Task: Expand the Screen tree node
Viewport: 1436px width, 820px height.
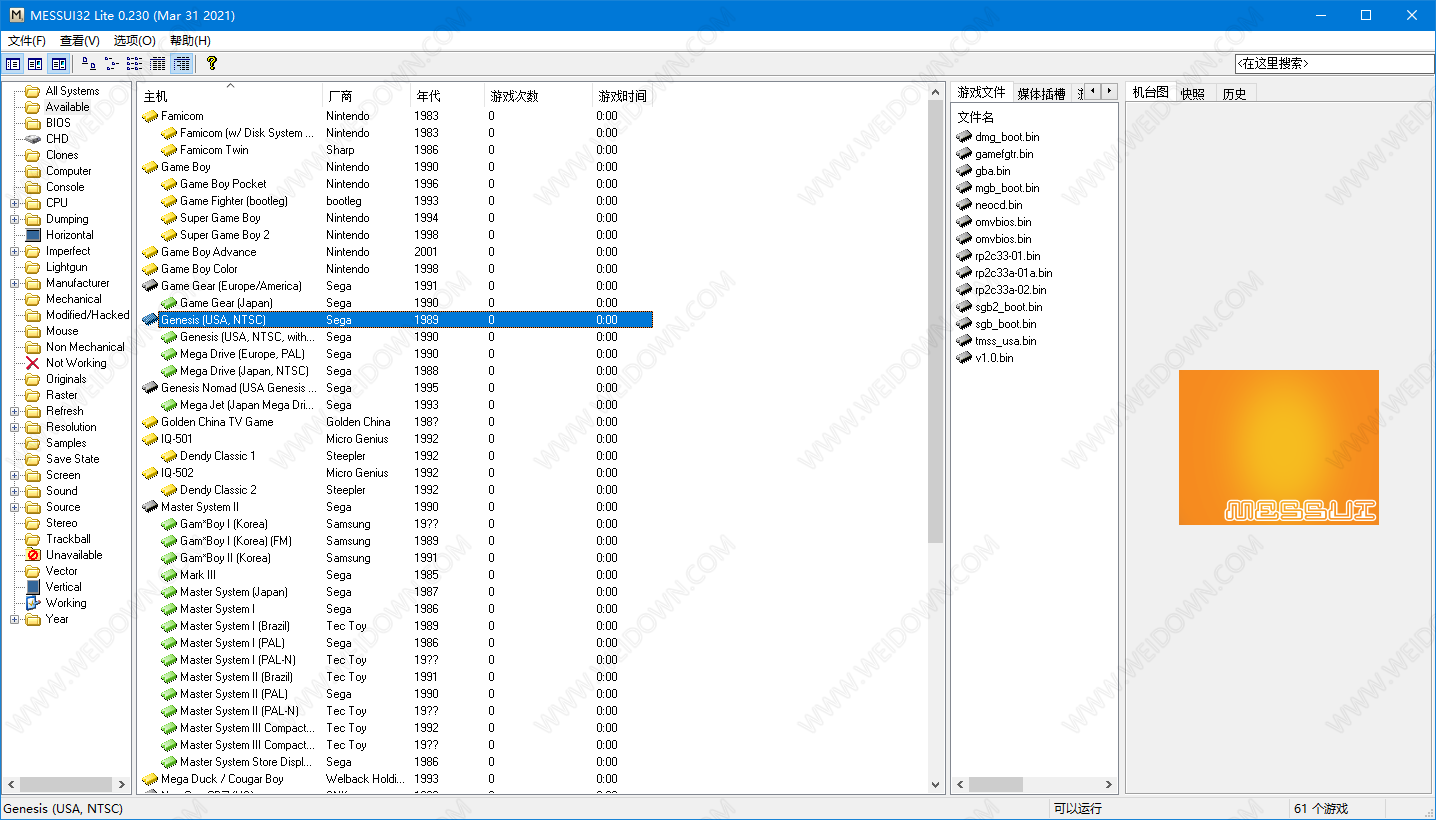Action: click(x=15, y=475)
